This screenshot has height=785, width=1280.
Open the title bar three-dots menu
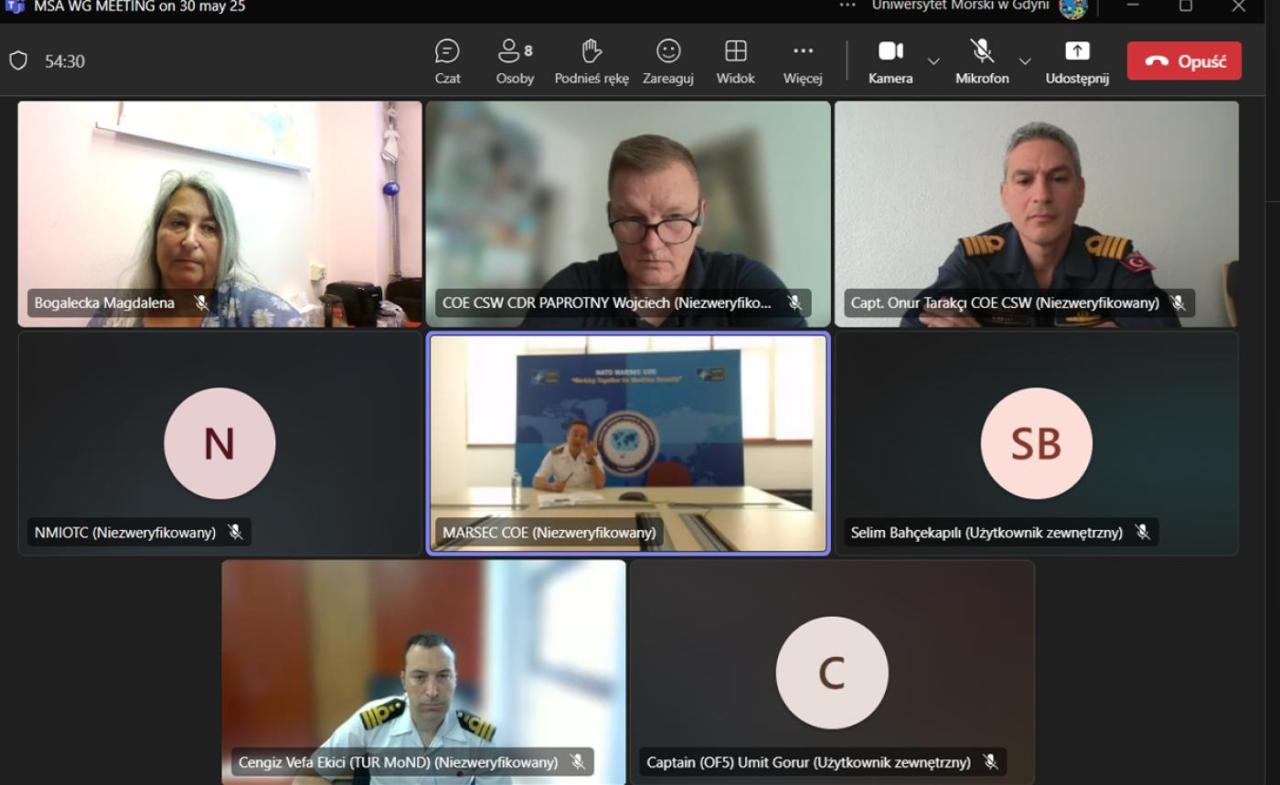pos(847,6)
